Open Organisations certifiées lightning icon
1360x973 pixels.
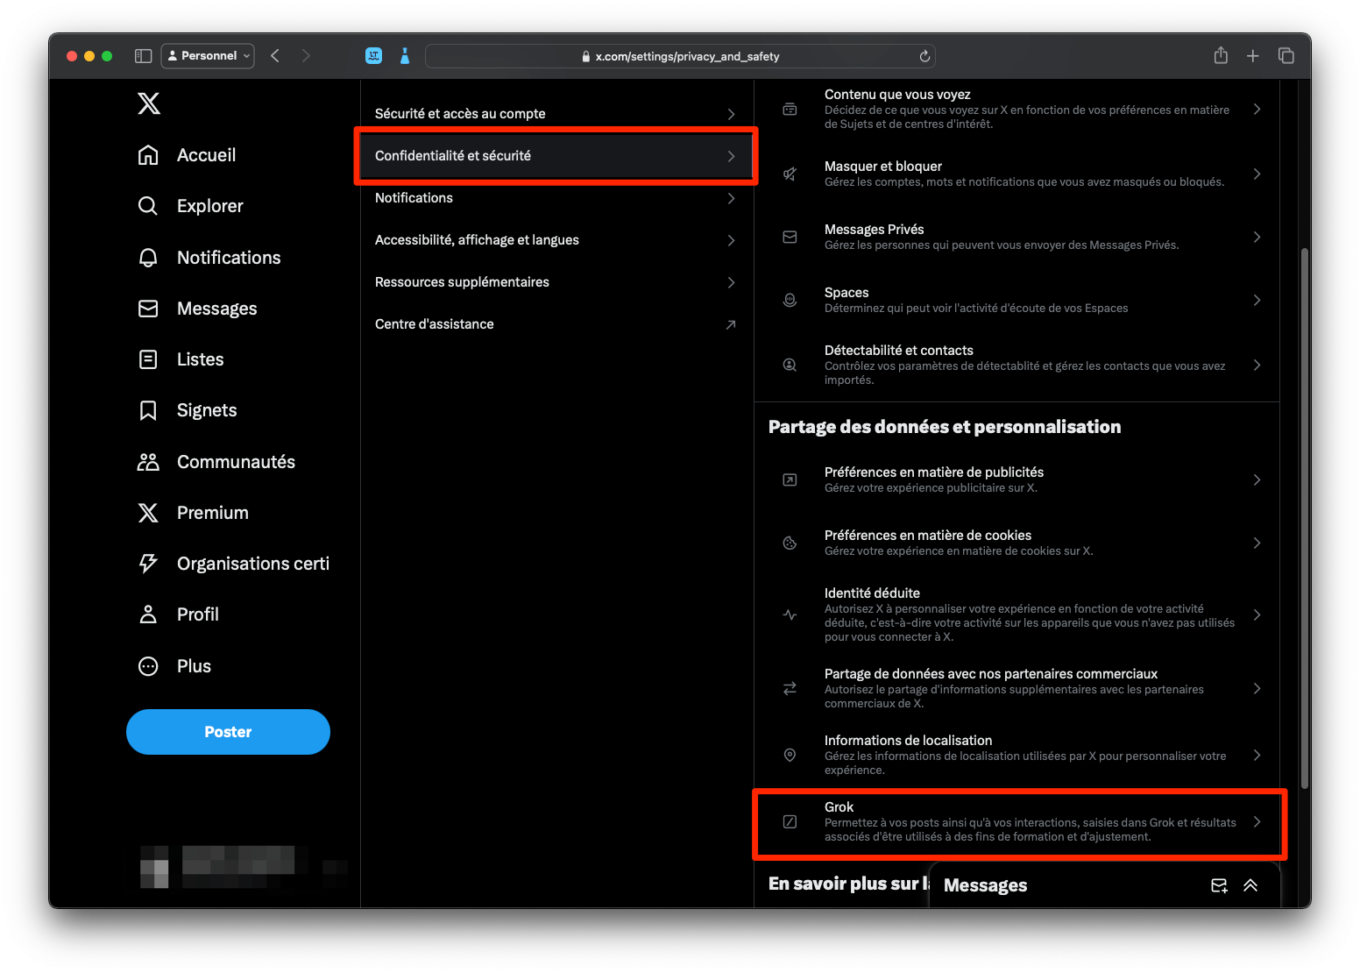point(148,563)
